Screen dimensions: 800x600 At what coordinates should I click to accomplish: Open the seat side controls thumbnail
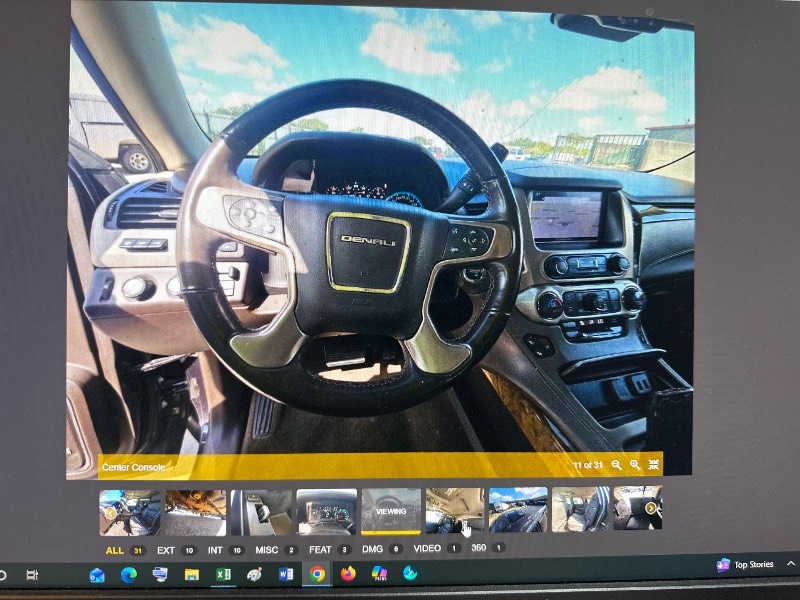pos(261,512)
